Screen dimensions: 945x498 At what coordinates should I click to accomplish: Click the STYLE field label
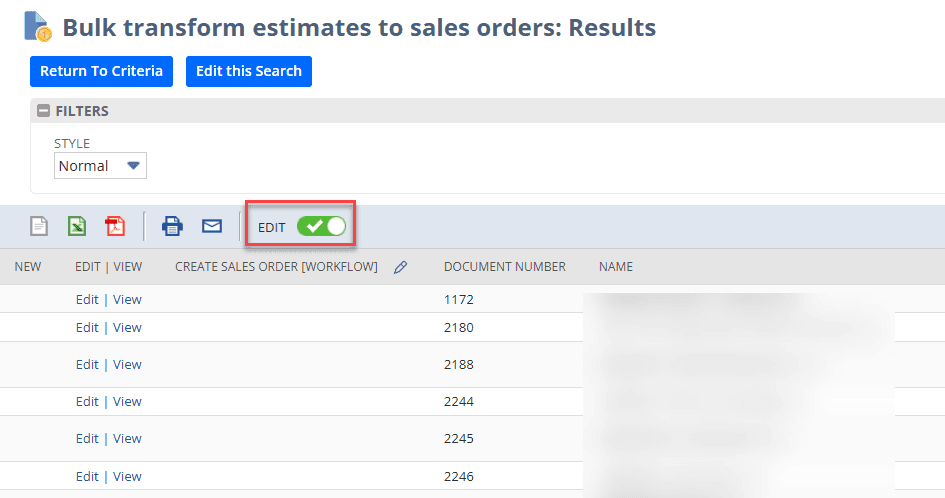click(x=72, y=143)
